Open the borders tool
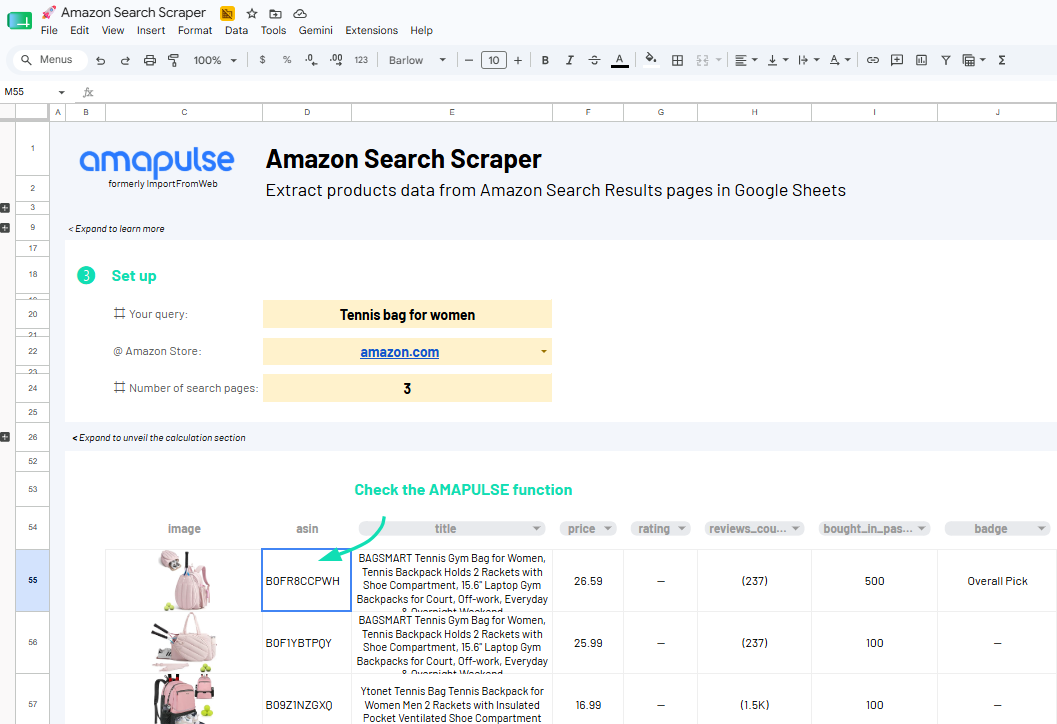Screen dimensions: 1057x724 coord(677,60)
